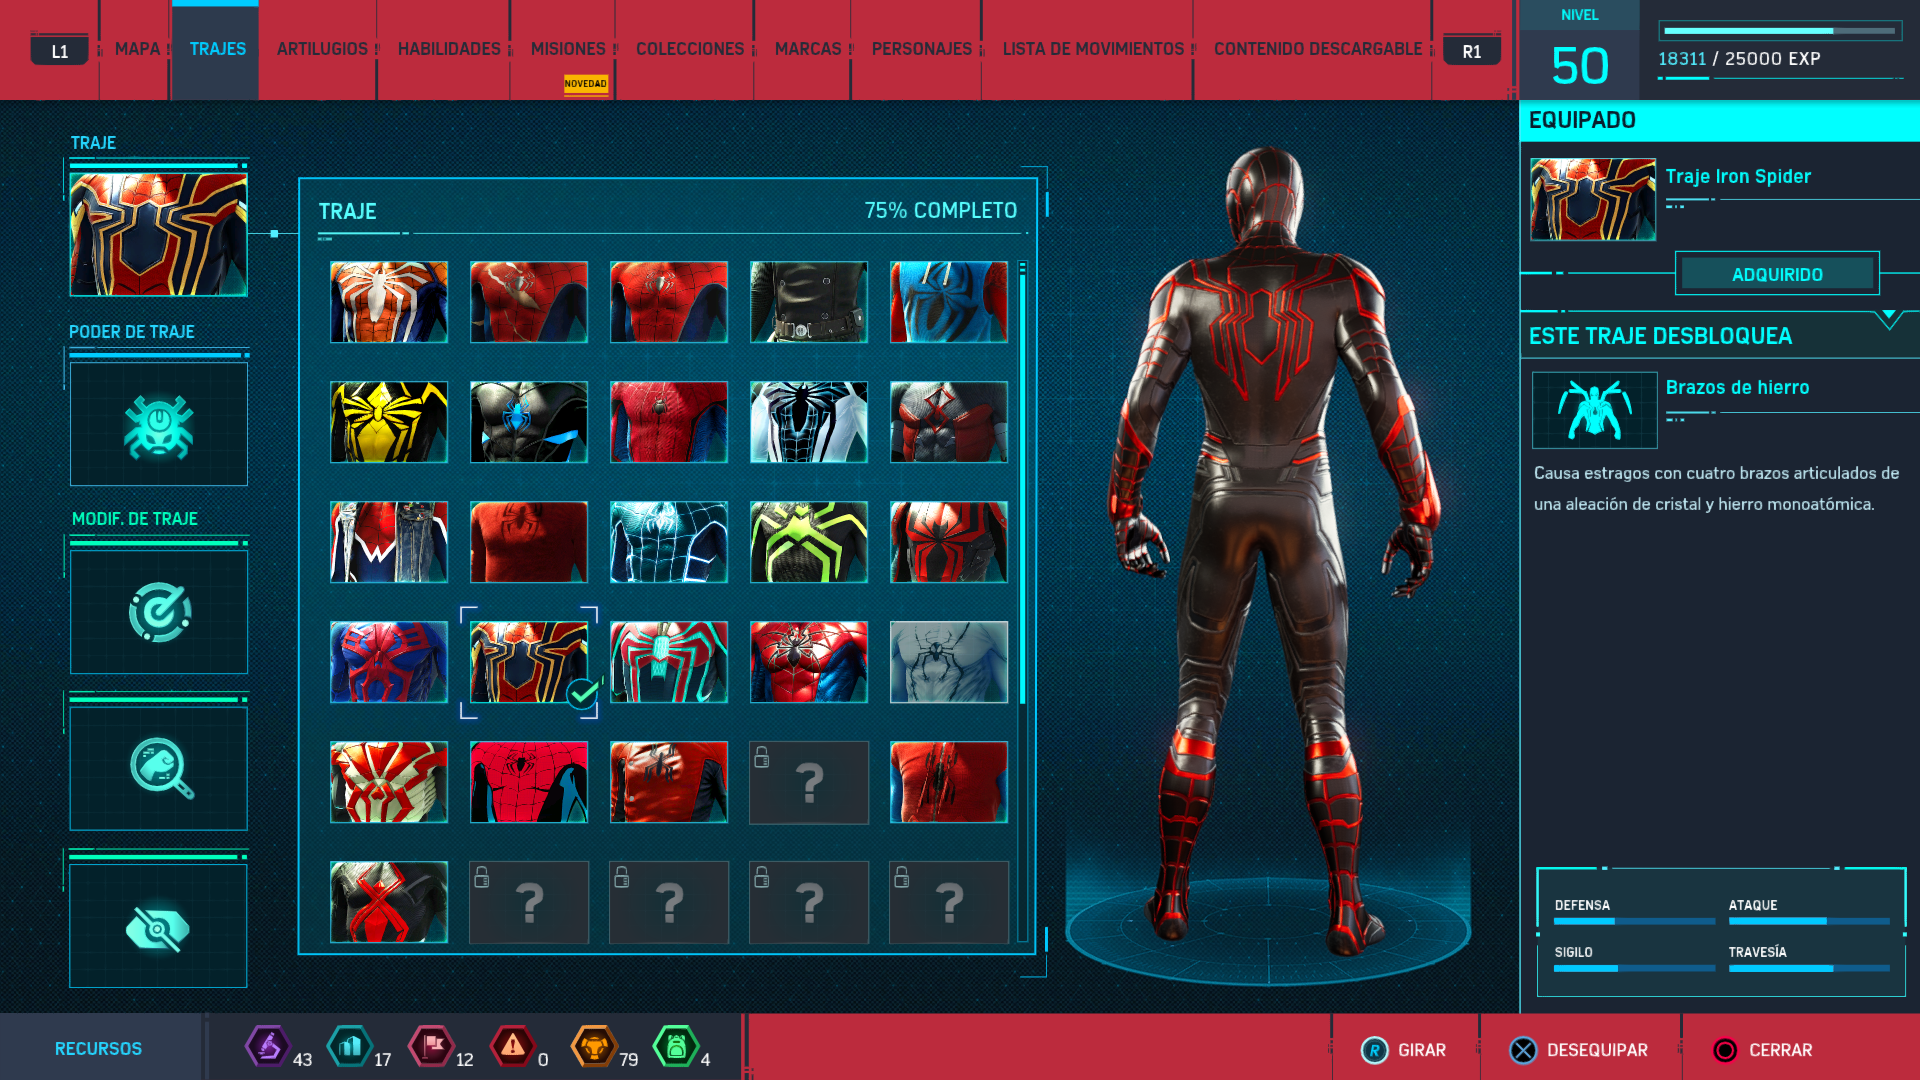This screenshot has height=1080, width=1920.
Task: Open the Habilidades tab
Action: click(449, 49)
